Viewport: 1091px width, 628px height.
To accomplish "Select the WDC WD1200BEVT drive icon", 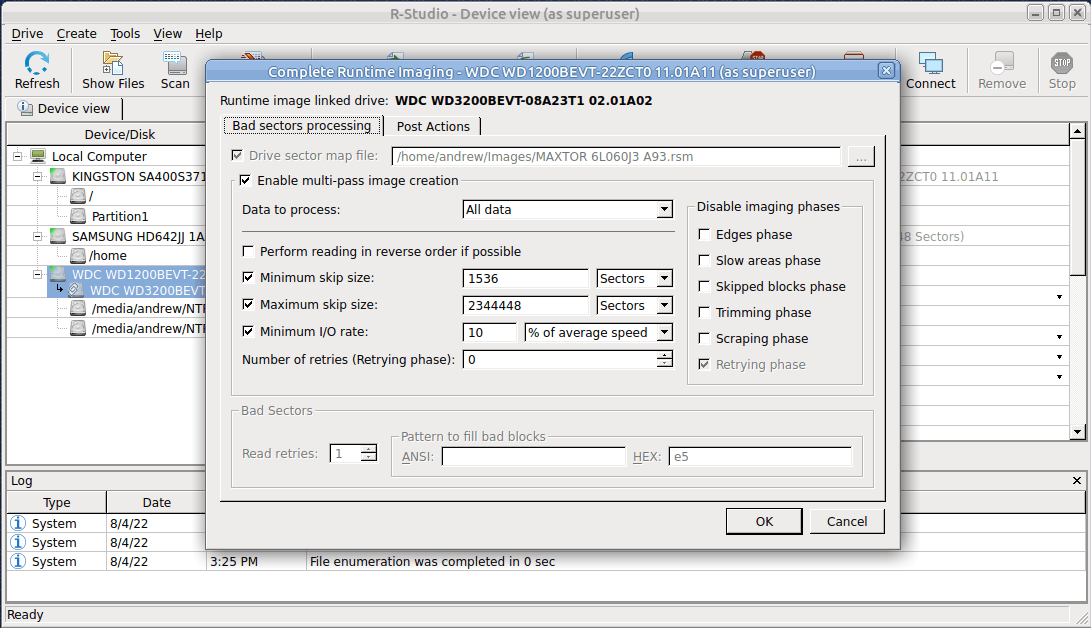I will (x=58, y=274).
